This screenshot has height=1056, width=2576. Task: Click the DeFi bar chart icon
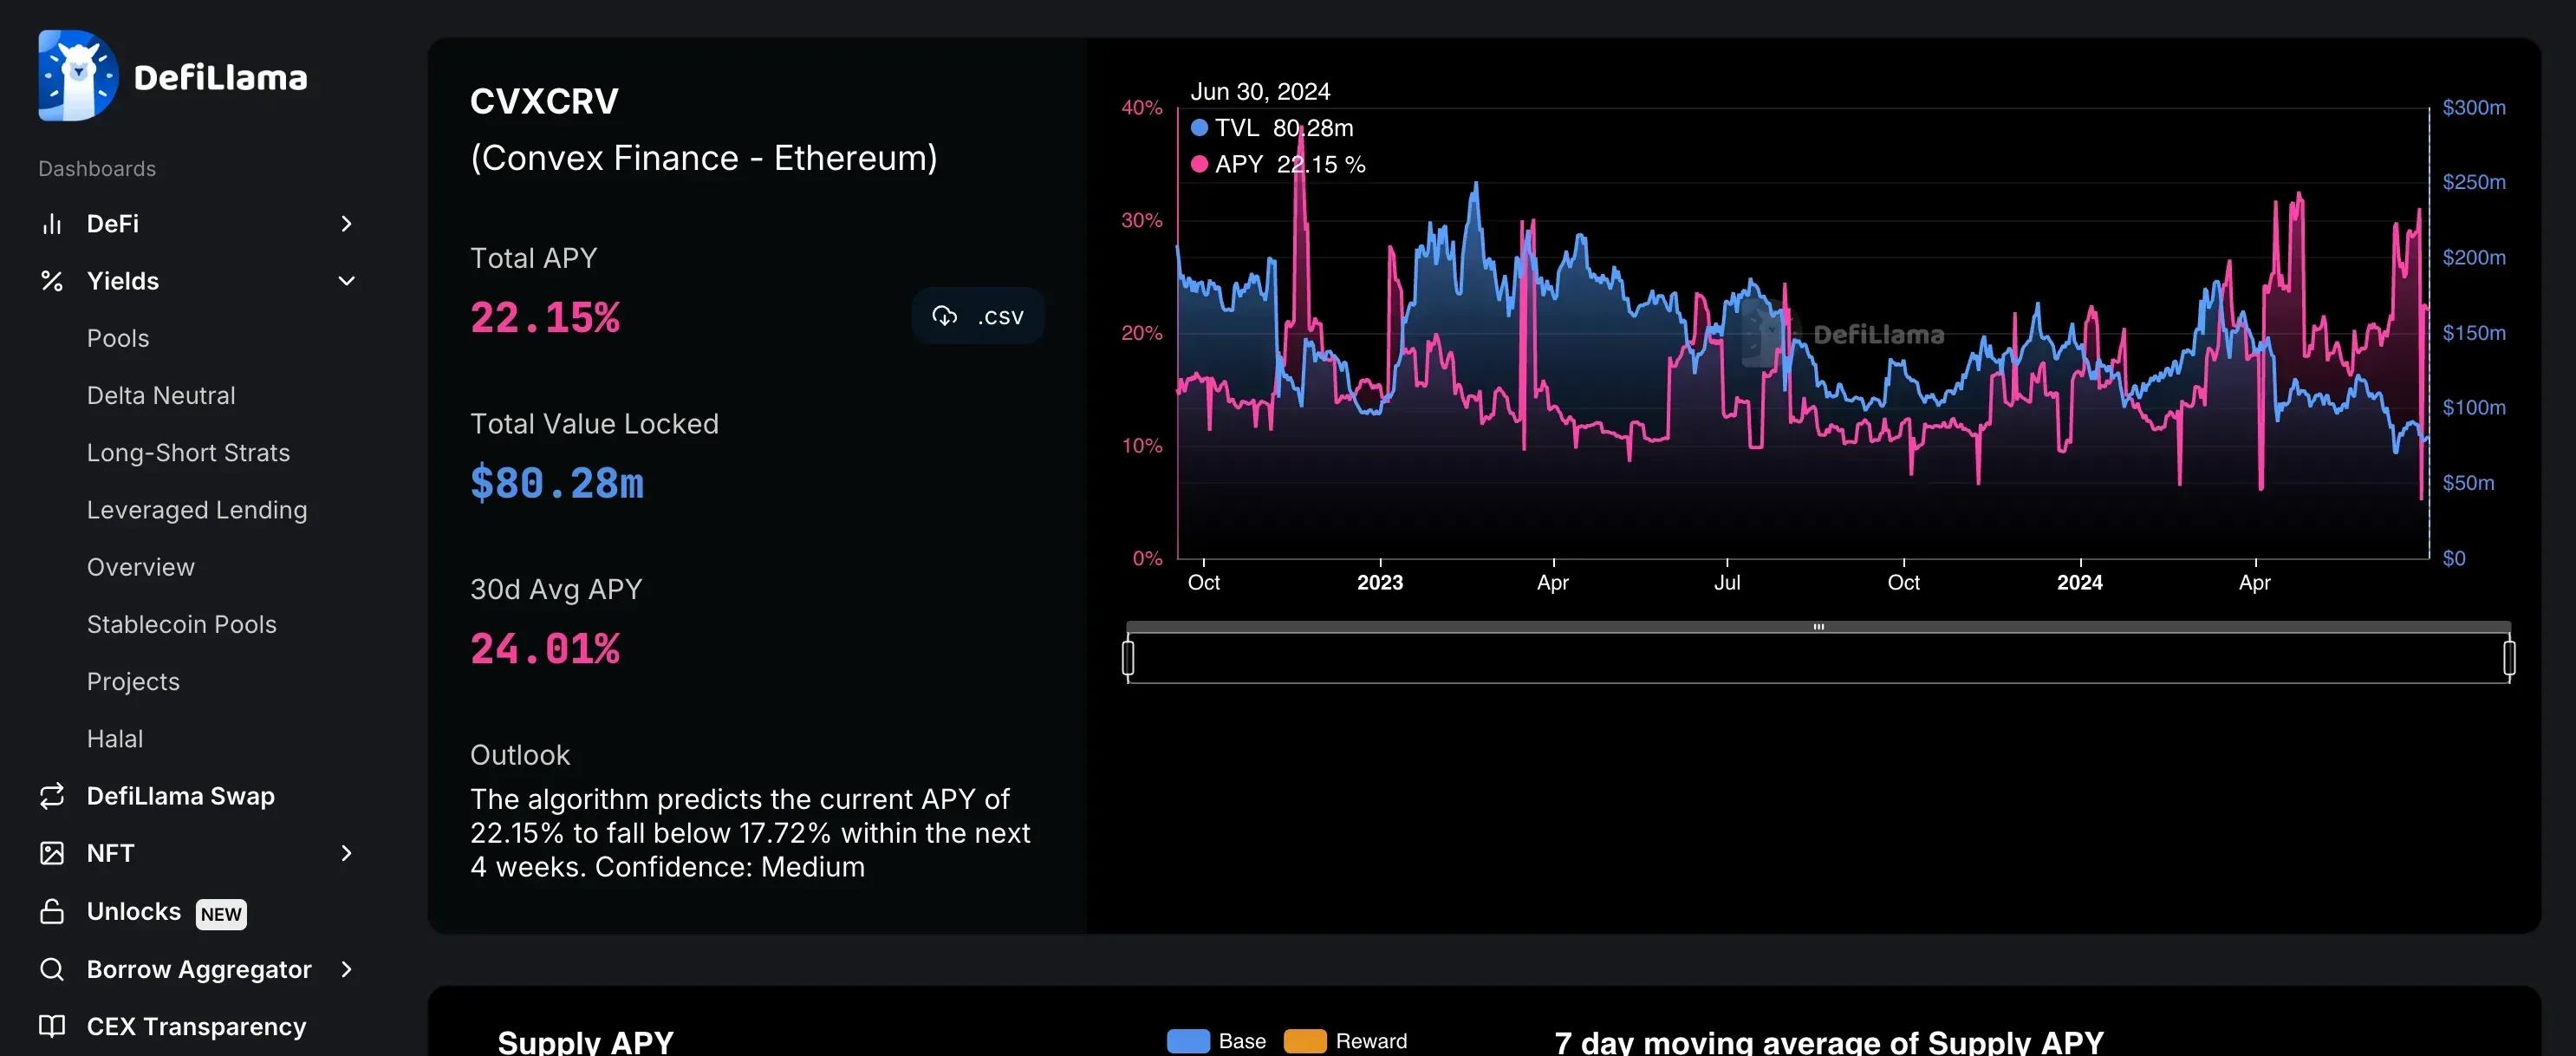[52, 224]
